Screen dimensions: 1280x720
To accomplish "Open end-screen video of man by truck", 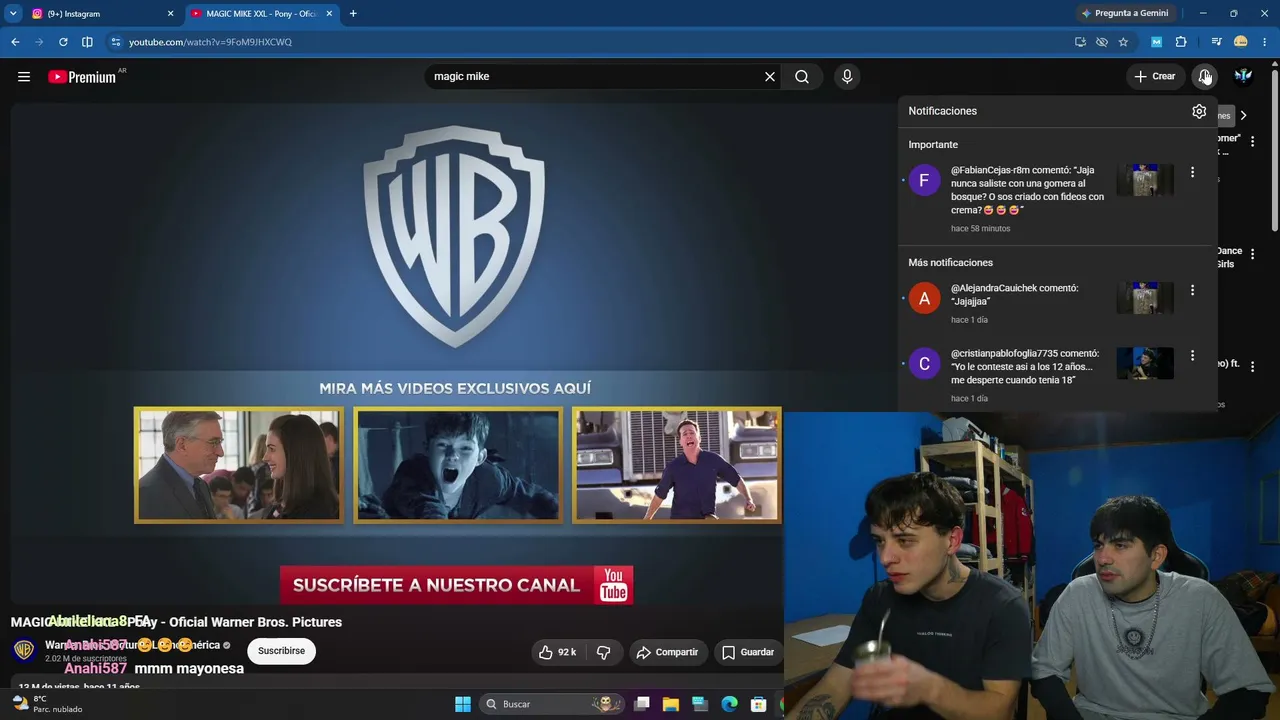I will [677, 465].
